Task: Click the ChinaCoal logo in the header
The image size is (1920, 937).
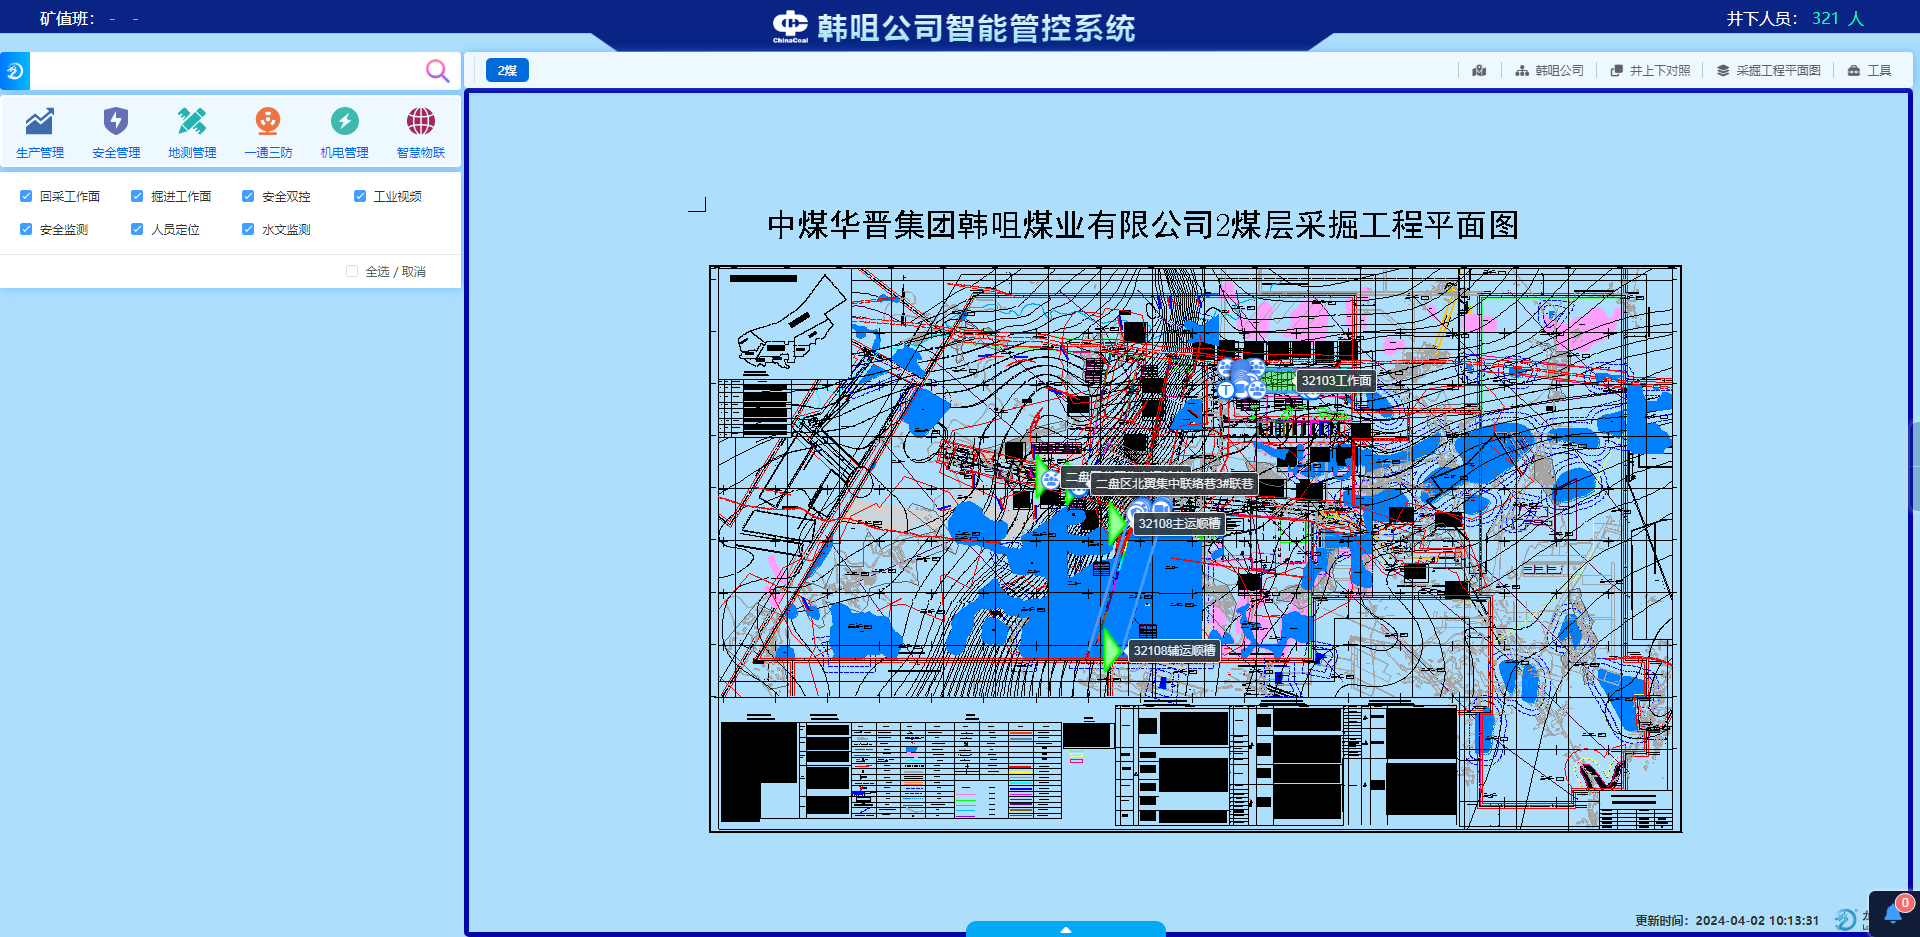Action: pos(790,26)
